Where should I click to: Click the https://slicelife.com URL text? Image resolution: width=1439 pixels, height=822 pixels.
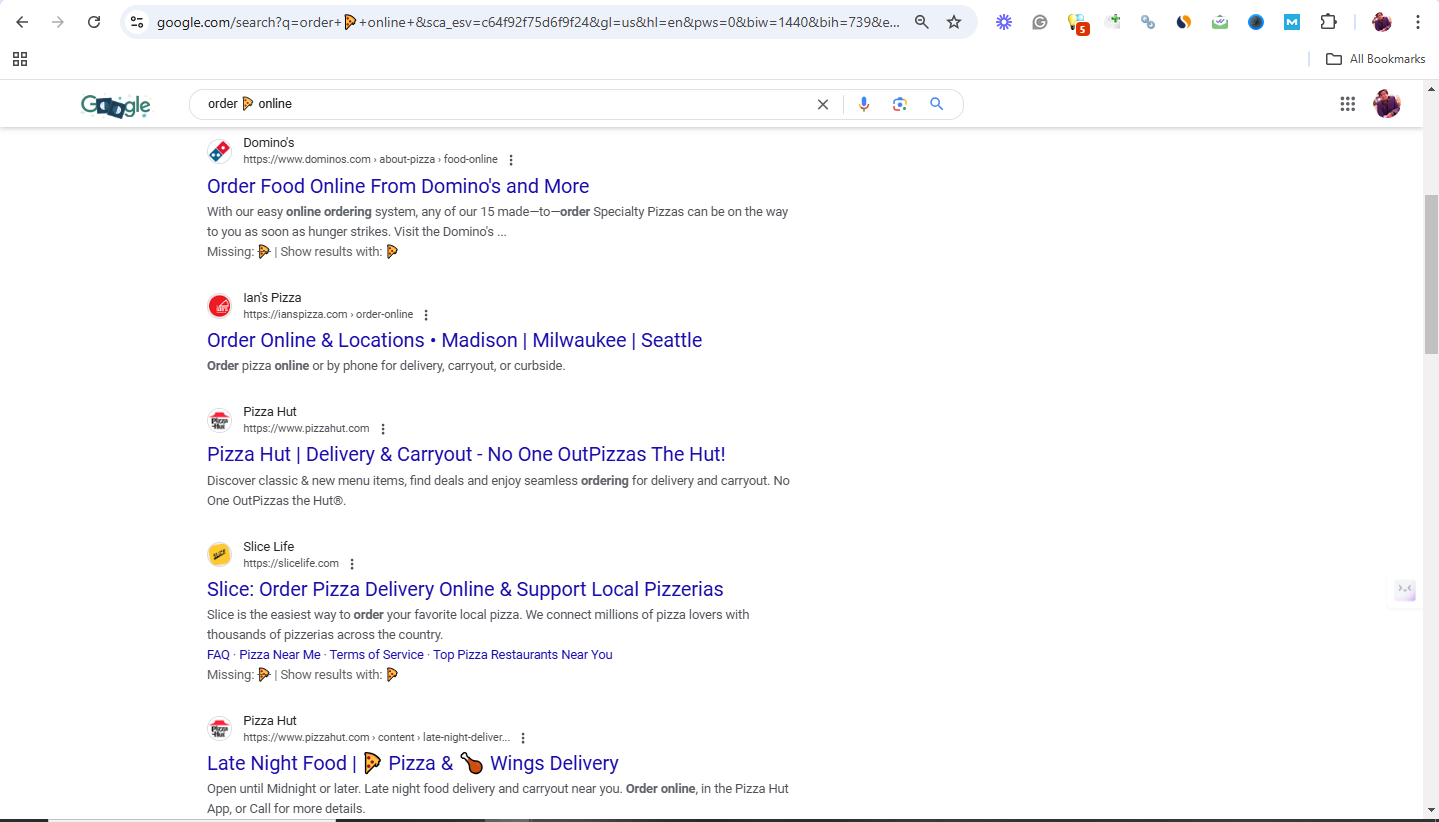tap(291, 564)
